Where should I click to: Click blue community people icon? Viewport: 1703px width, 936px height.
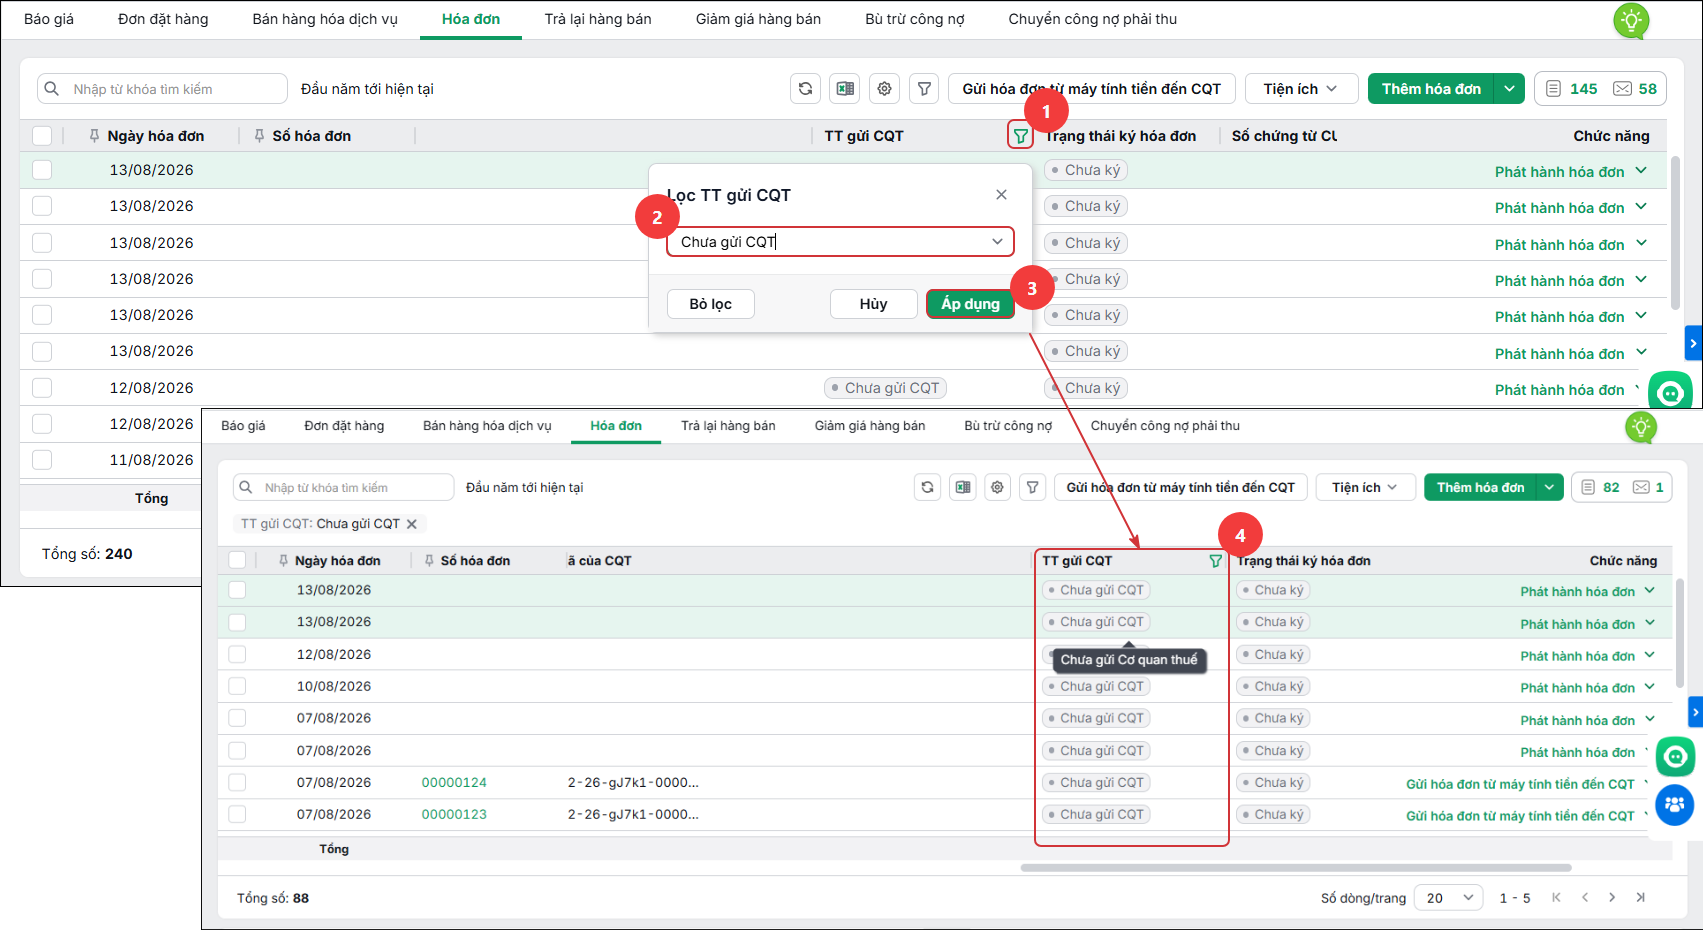pyautogui.click(x=1675, y=804)
